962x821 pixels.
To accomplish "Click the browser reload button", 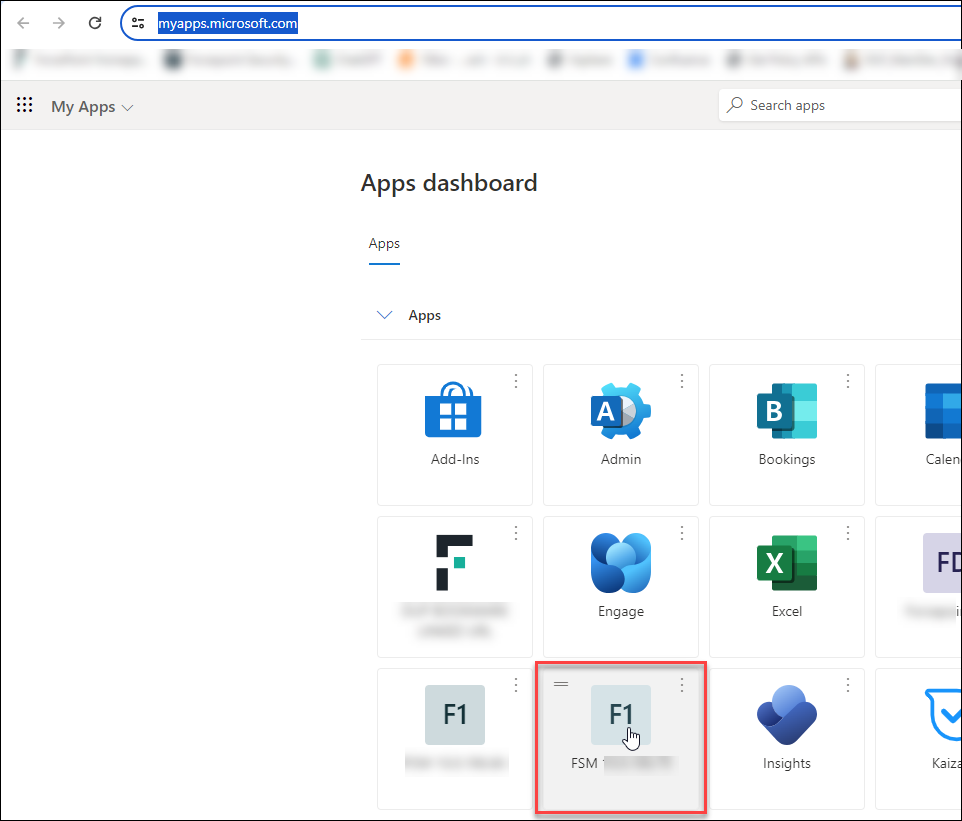I will 95,23.
